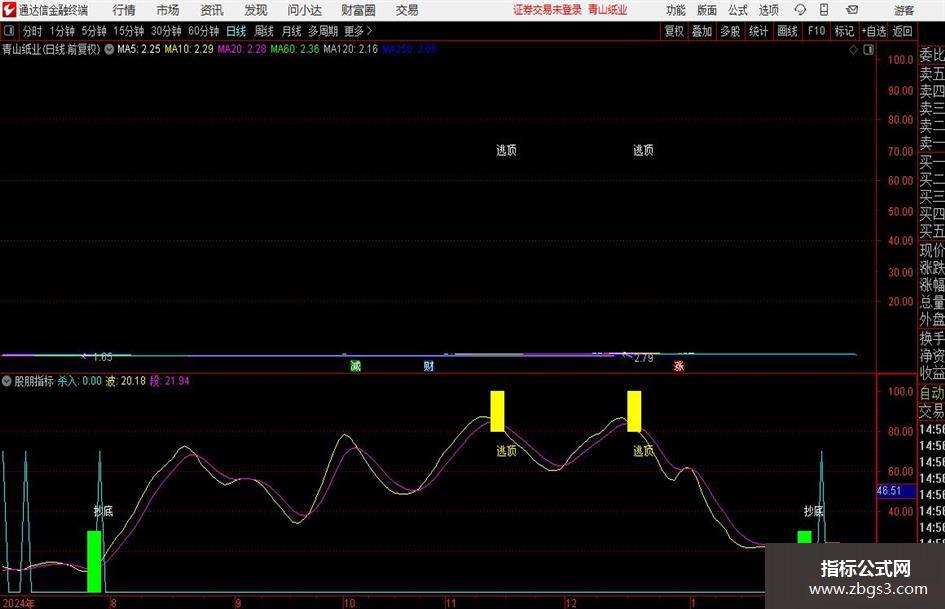Click 证券交易未登录 login status link
The height and width of the screenshot is (609, 945).
(547, 10)
